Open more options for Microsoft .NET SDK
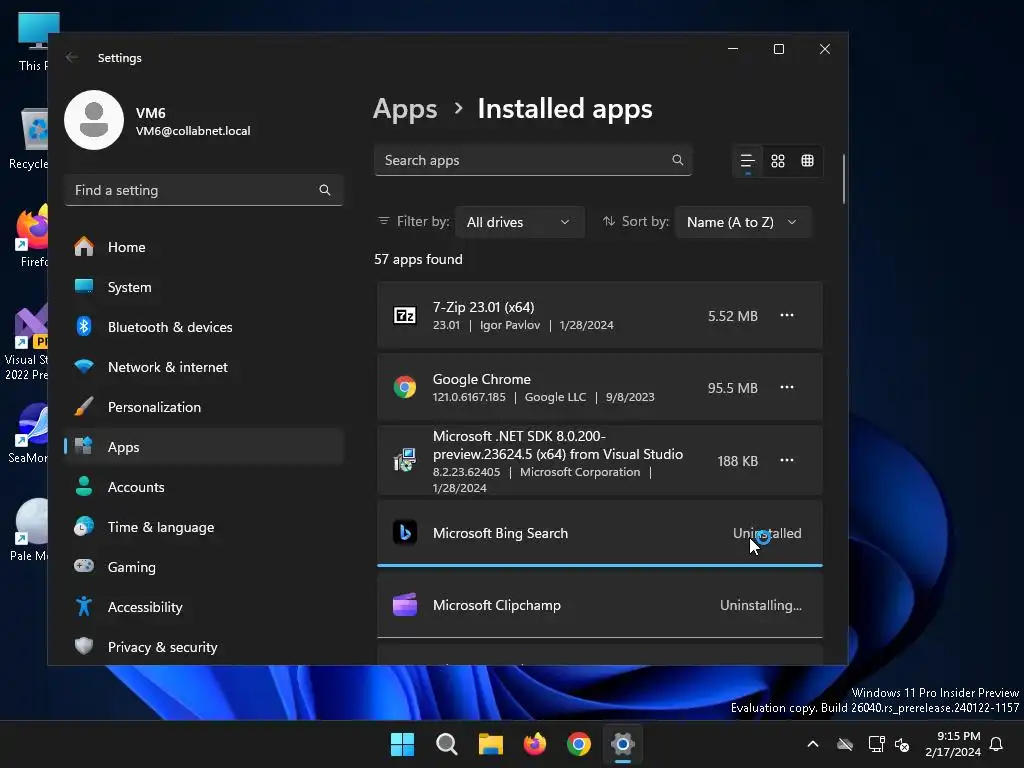Image resolution: width=1024 pixels, height=768 pixels. (787, 460)
